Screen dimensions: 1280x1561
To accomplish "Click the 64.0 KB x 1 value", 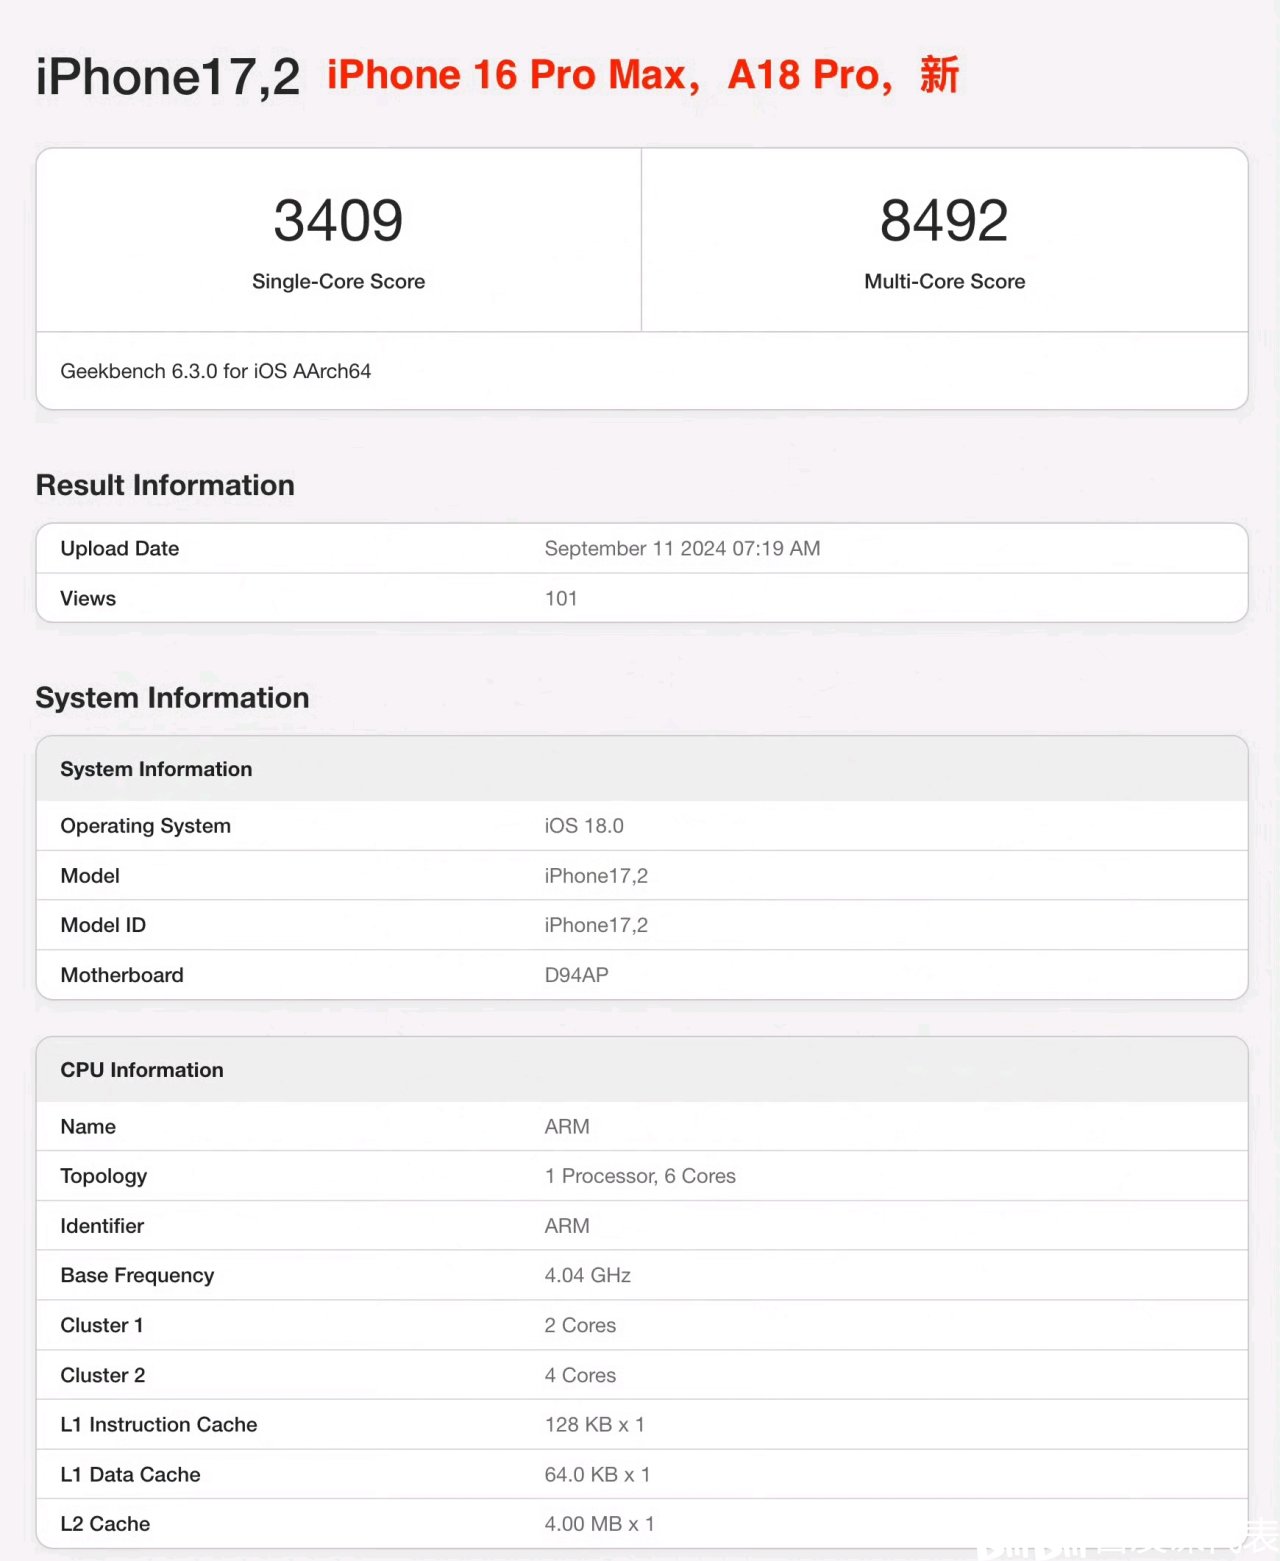I will [x=597, y=1475].
